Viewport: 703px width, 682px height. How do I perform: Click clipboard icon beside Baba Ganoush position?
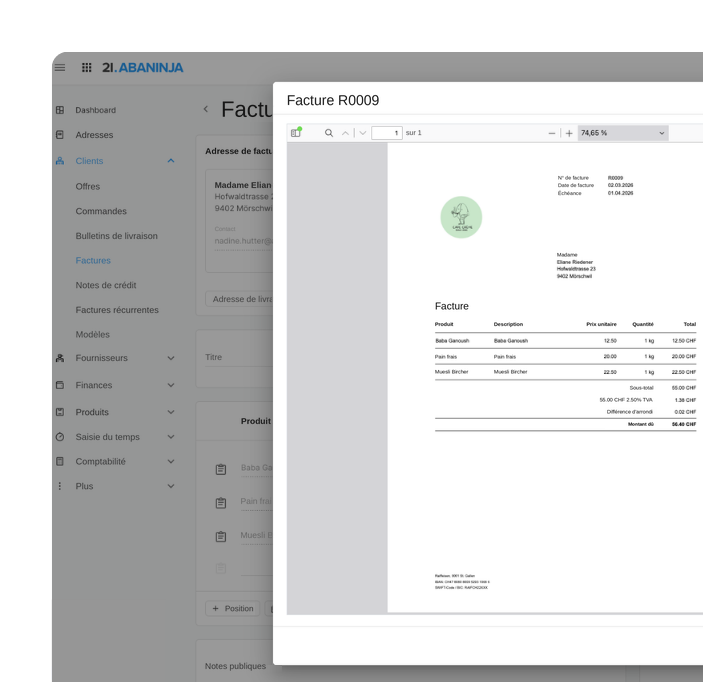click(221, 469)
